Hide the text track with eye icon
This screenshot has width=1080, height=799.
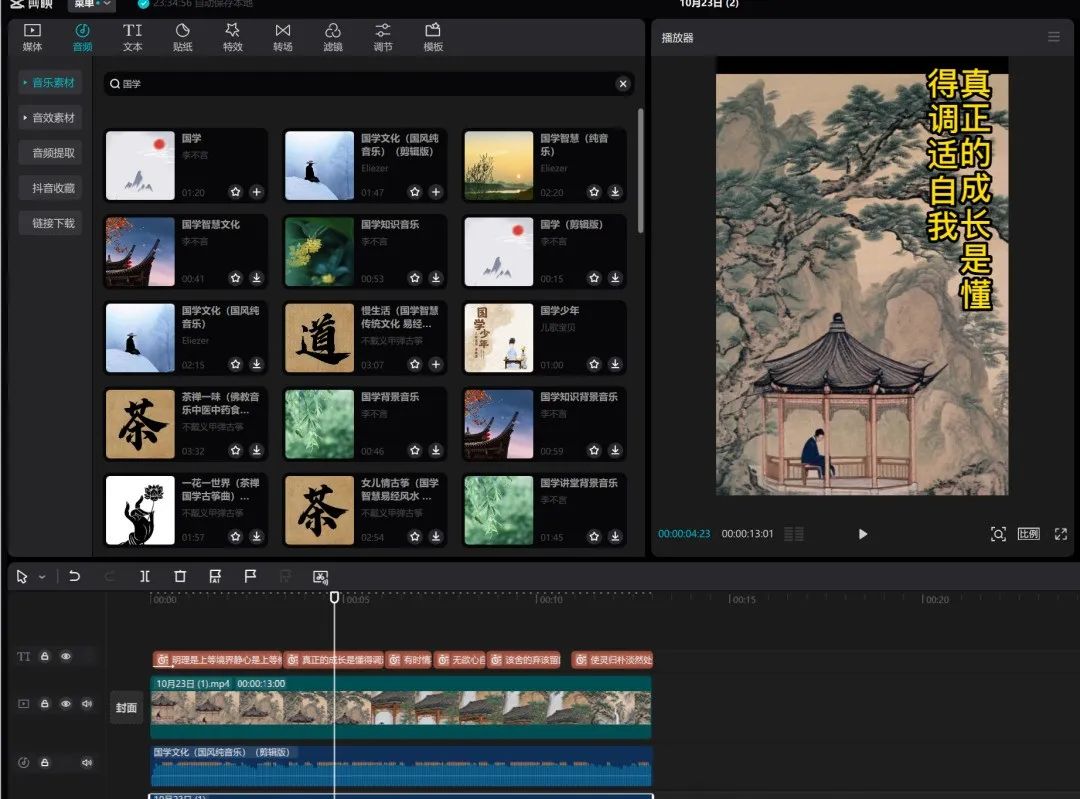pos(66,656)
